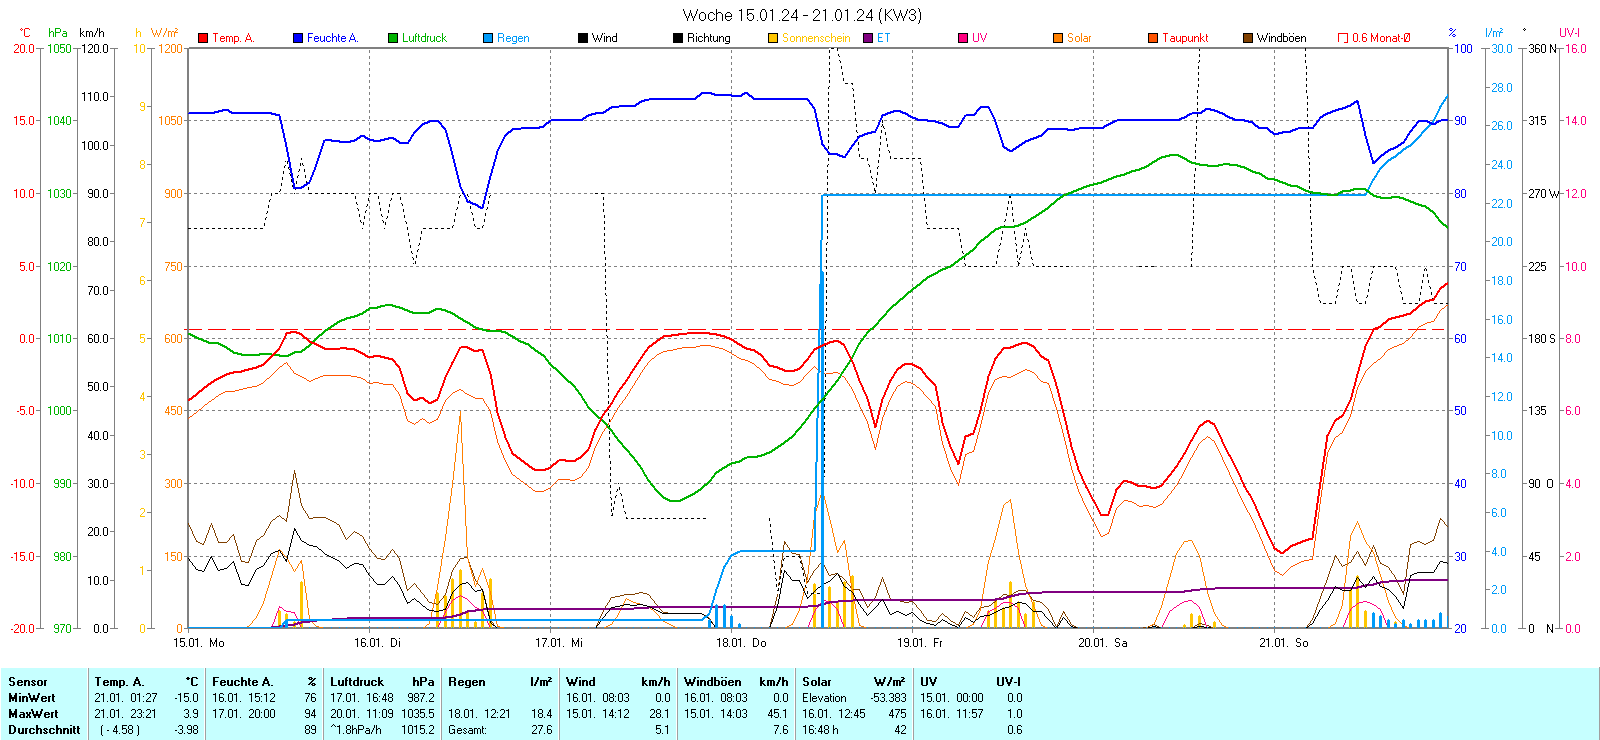Click the red Temp. A. legend square
The height and width of the screenshot is (740, 1600).
[x=203, y=38]
